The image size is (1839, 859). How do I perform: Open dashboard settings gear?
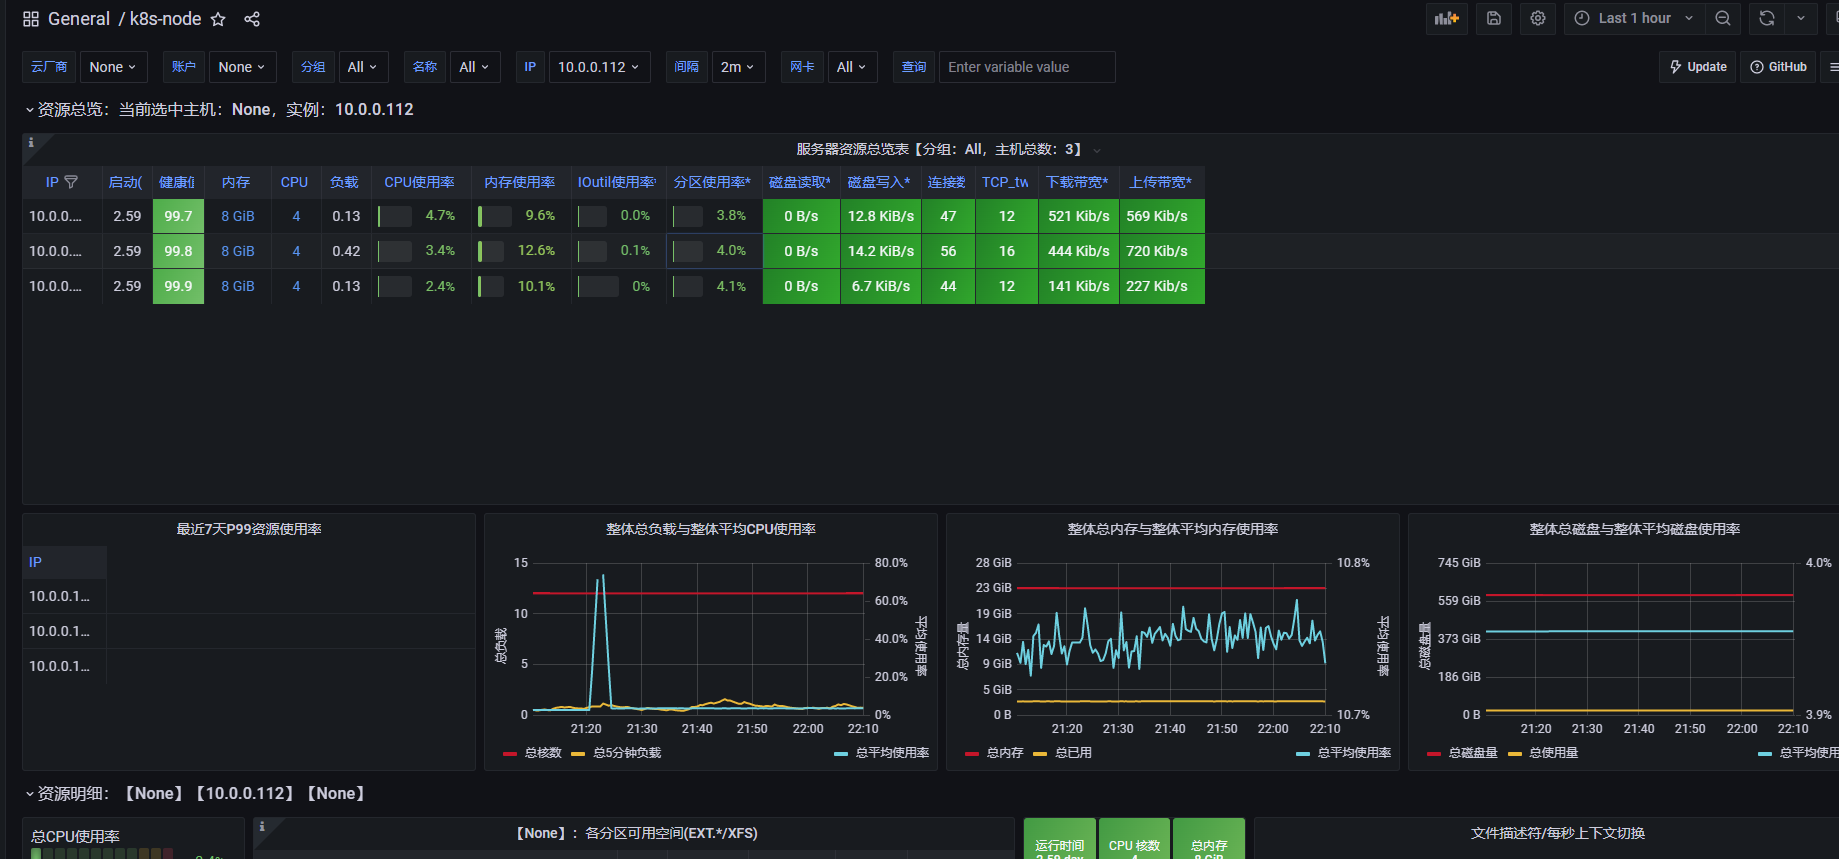pos(1538,18)
